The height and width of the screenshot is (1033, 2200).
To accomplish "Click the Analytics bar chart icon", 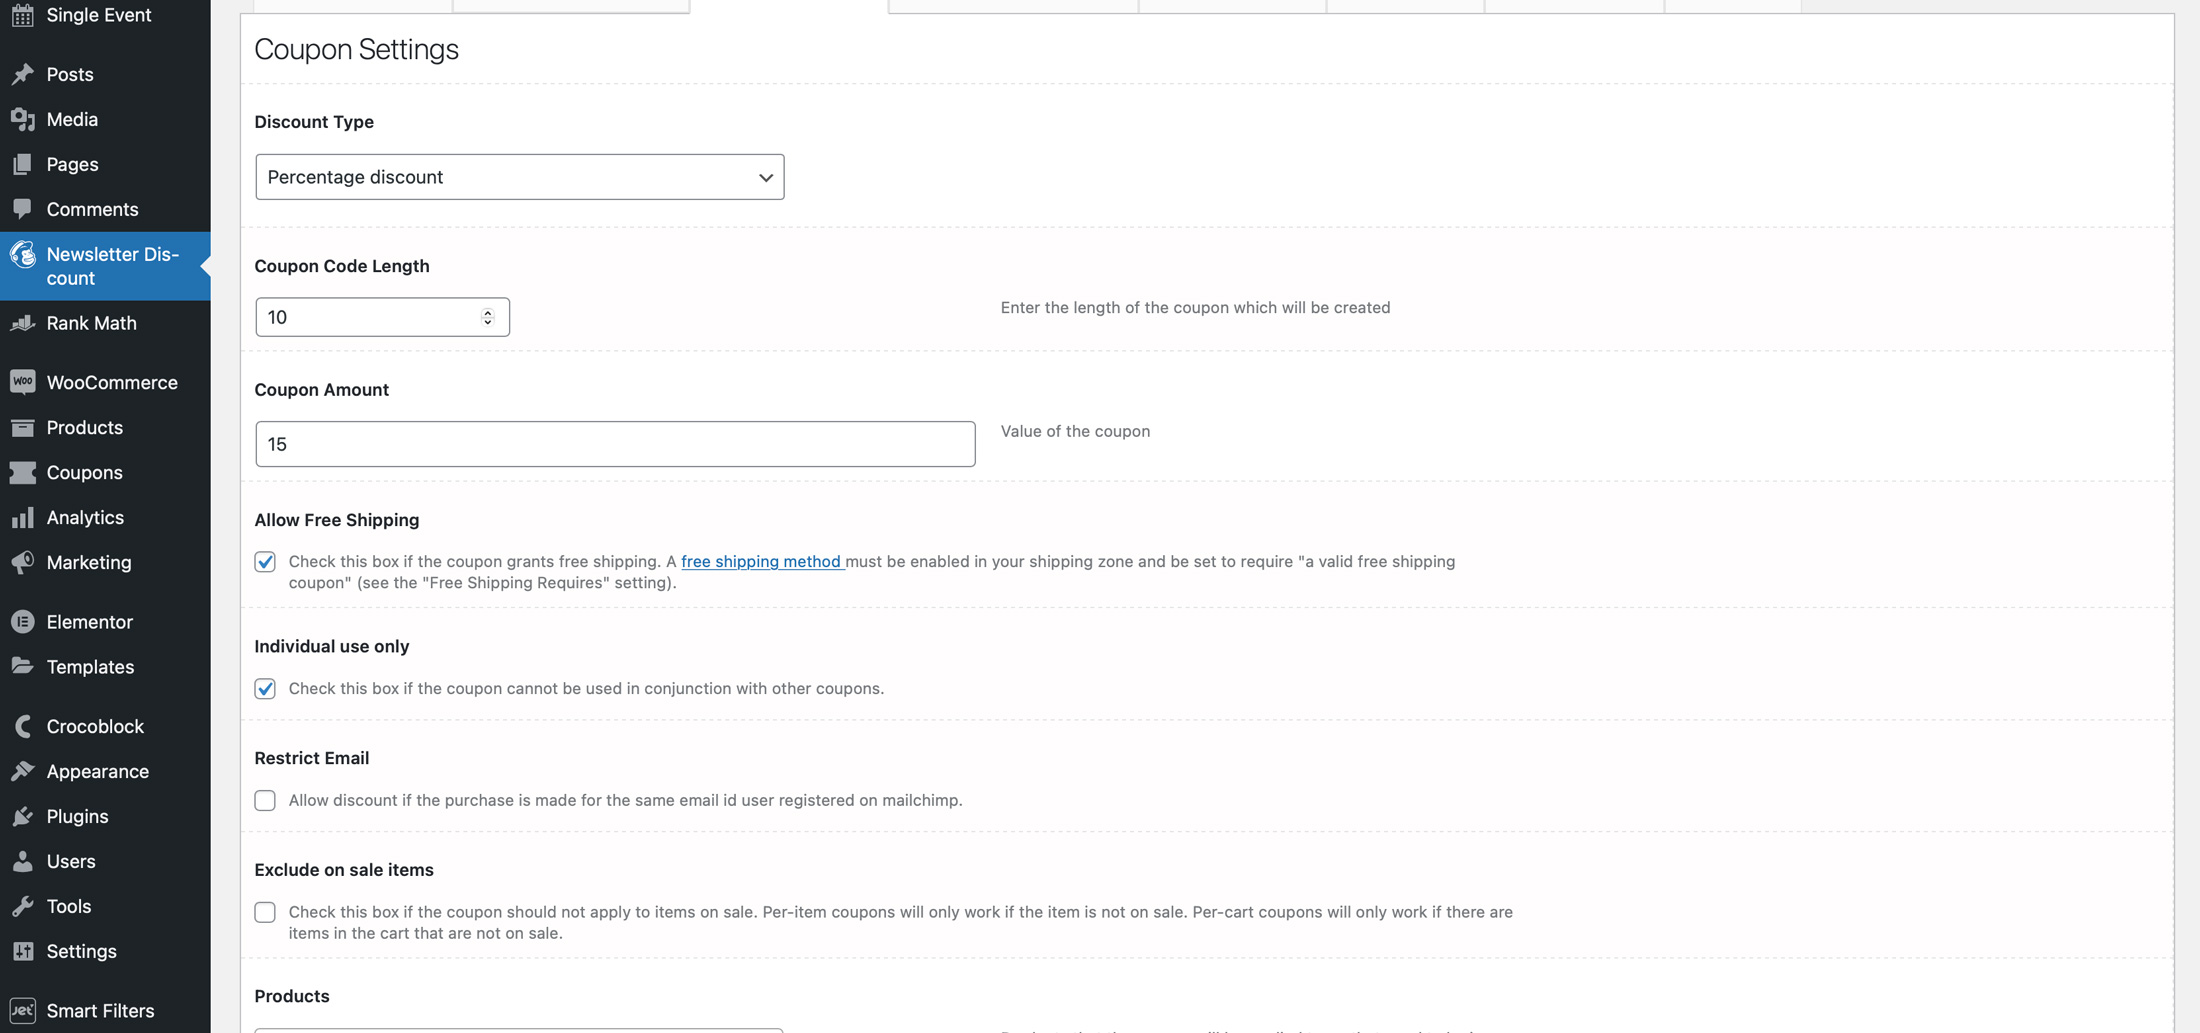I will pyautogui.click(x=22, y=517).
